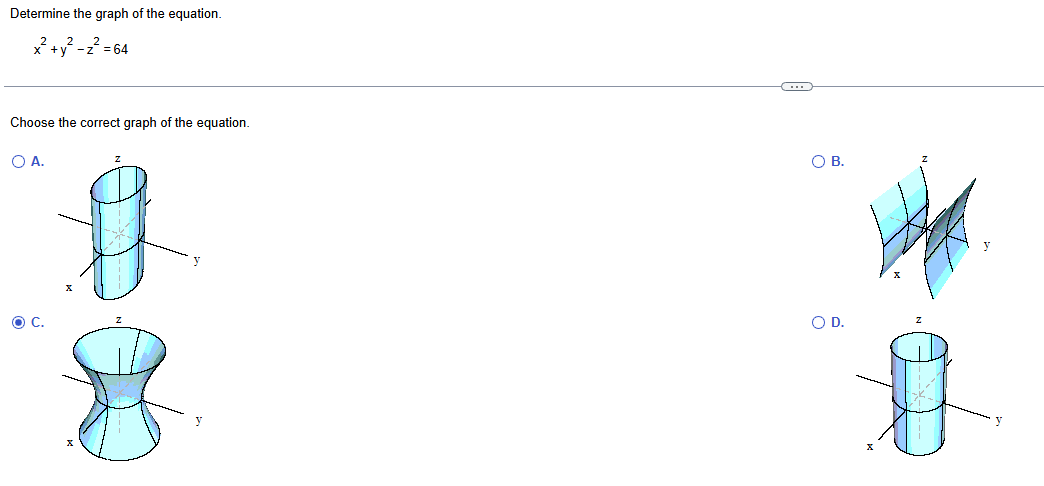Click the selected option C radio button
This screenshot has height=486, width=1044.
[19, 323]
